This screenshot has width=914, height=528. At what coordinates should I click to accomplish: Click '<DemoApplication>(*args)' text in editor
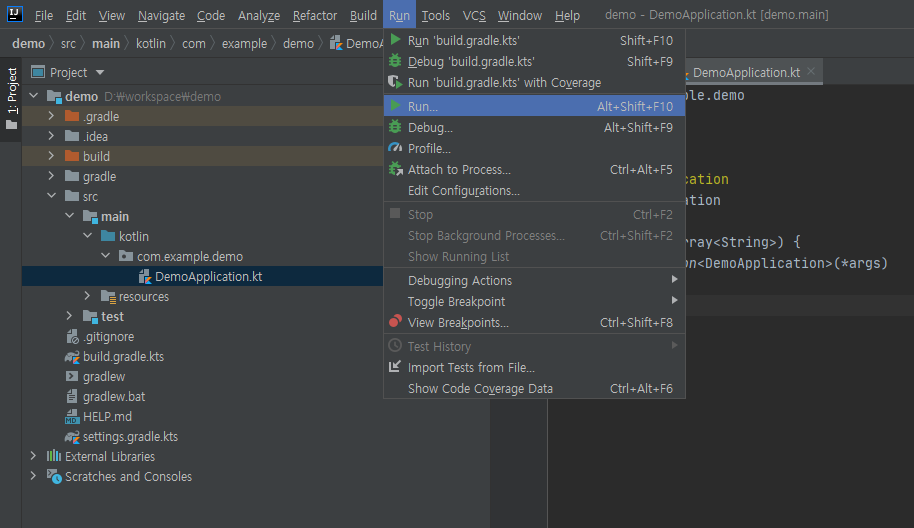click(x=792, y=263)
